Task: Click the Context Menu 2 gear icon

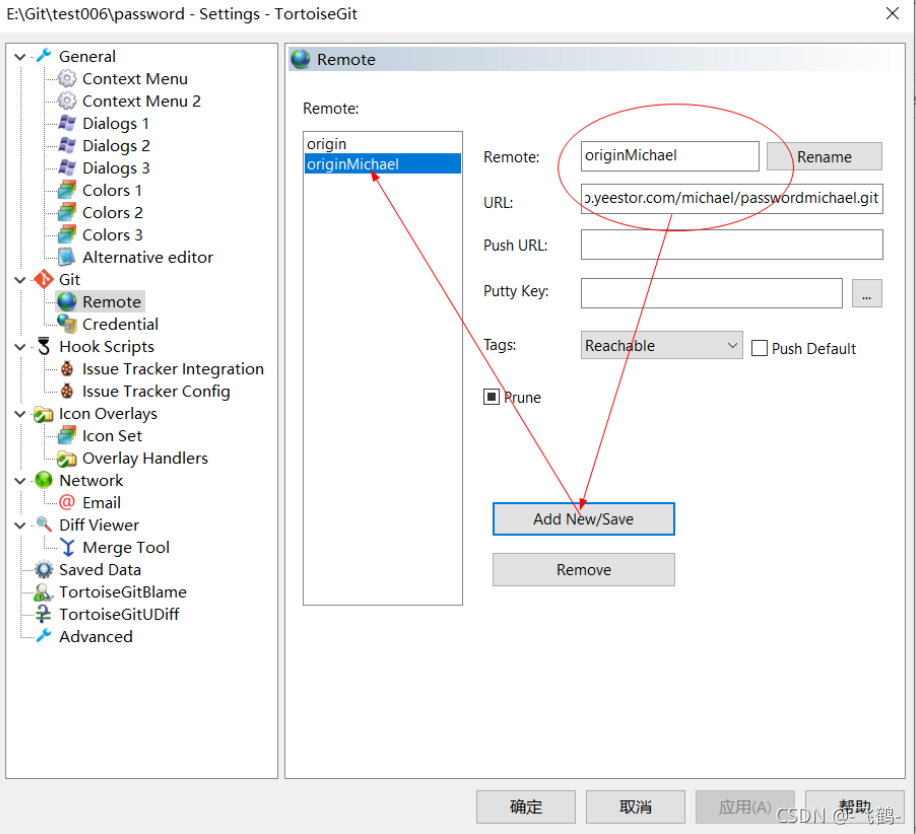Action: click(x=67, y=100)
